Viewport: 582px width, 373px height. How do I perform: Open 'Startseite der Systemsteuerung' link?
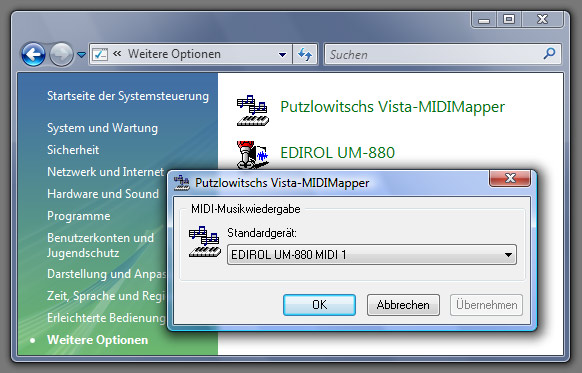128,96
